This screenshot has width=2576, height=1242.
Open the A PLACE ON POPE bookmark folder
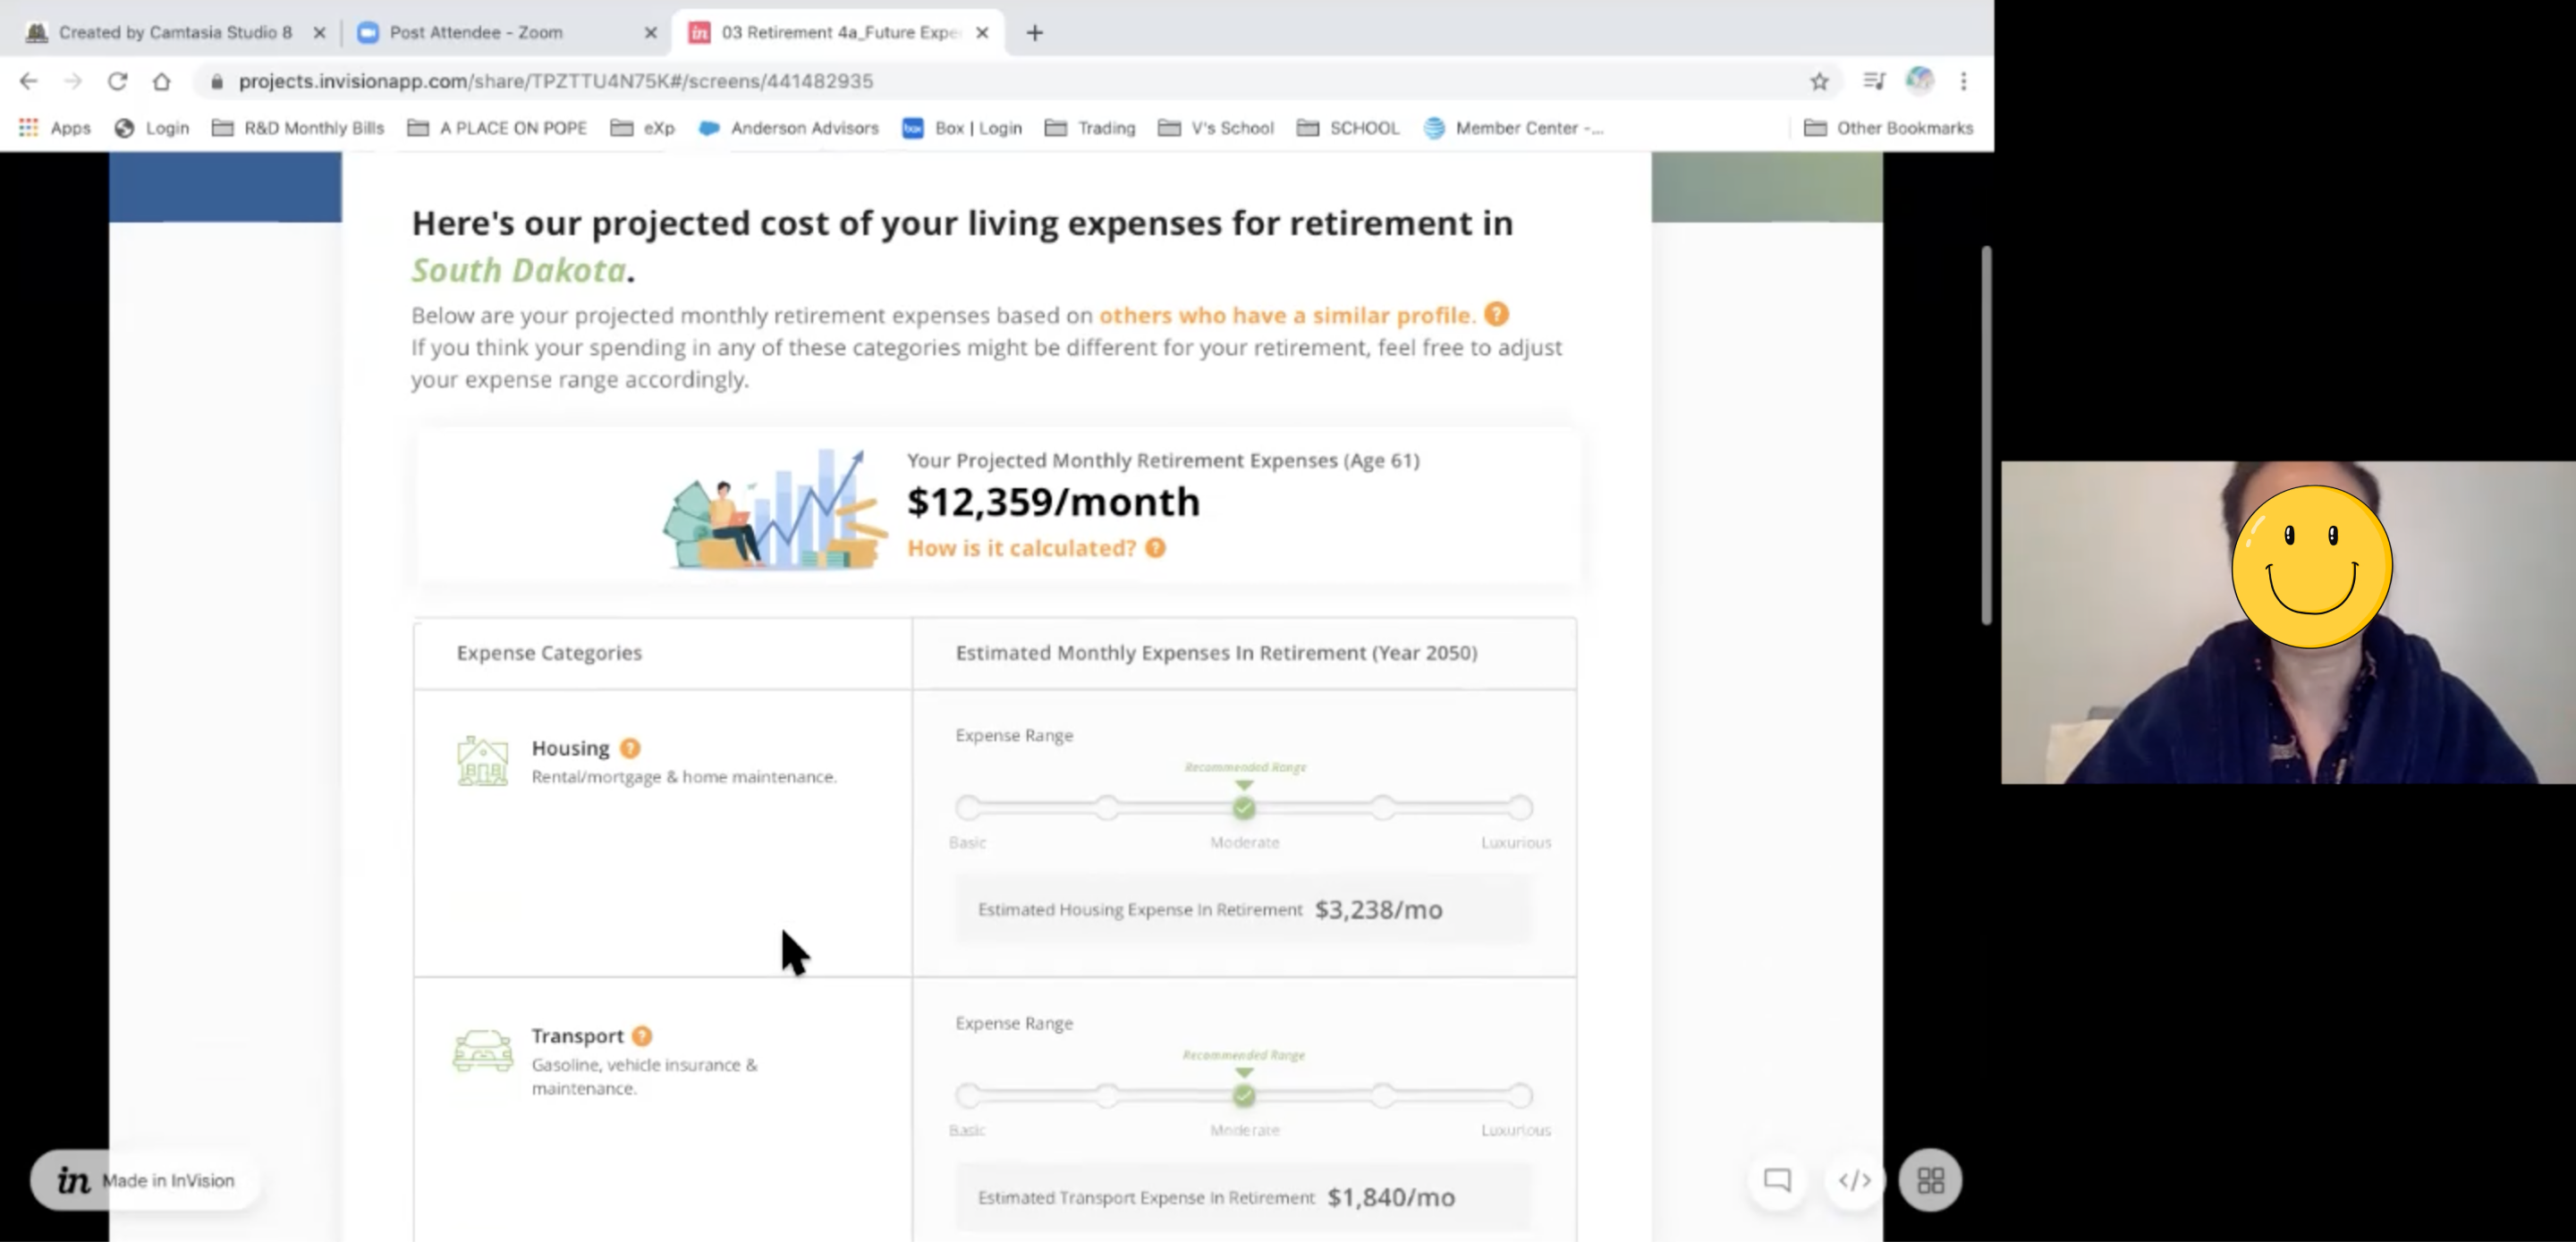pyautogui.click(x=497, y=128)
